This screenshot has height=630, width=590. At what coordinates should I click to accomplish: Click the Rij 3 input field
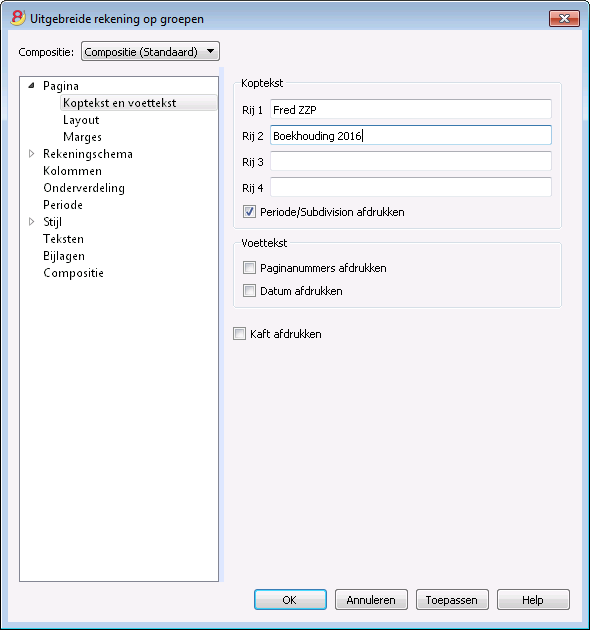pos(411,161)
